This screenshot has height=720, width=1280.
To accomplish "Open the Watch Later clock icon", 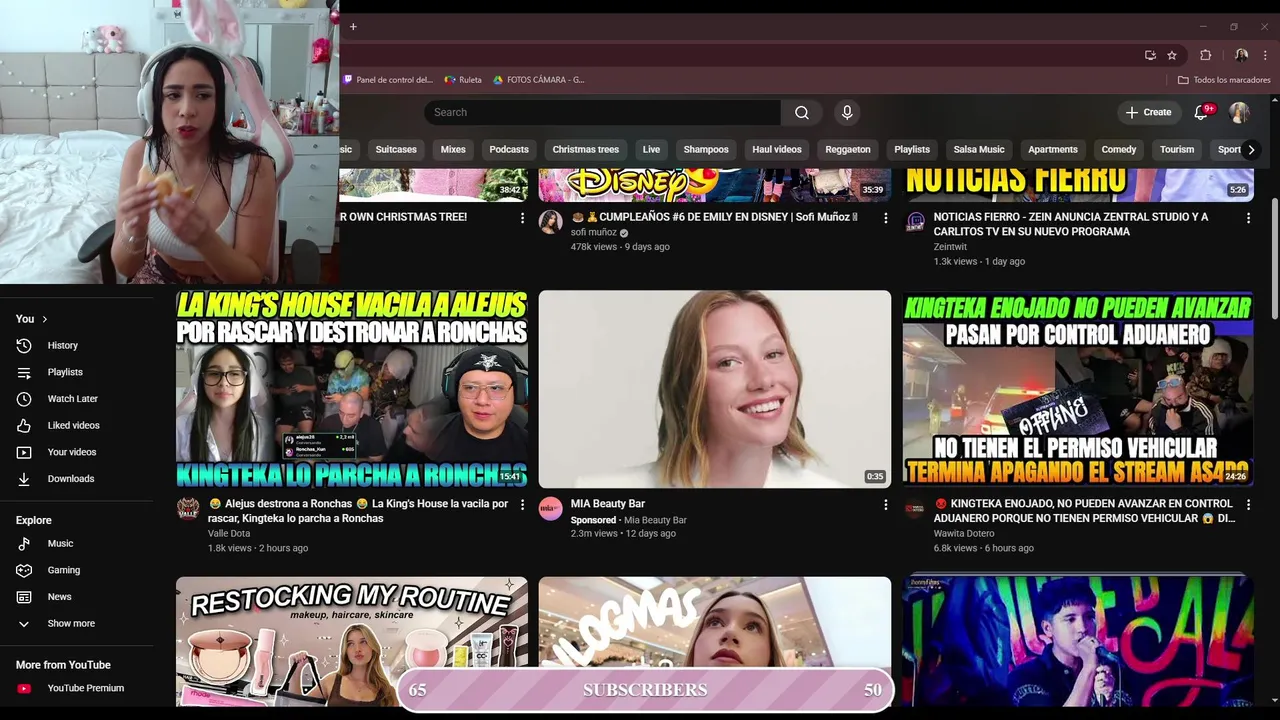I will click(x=24, y=399).
